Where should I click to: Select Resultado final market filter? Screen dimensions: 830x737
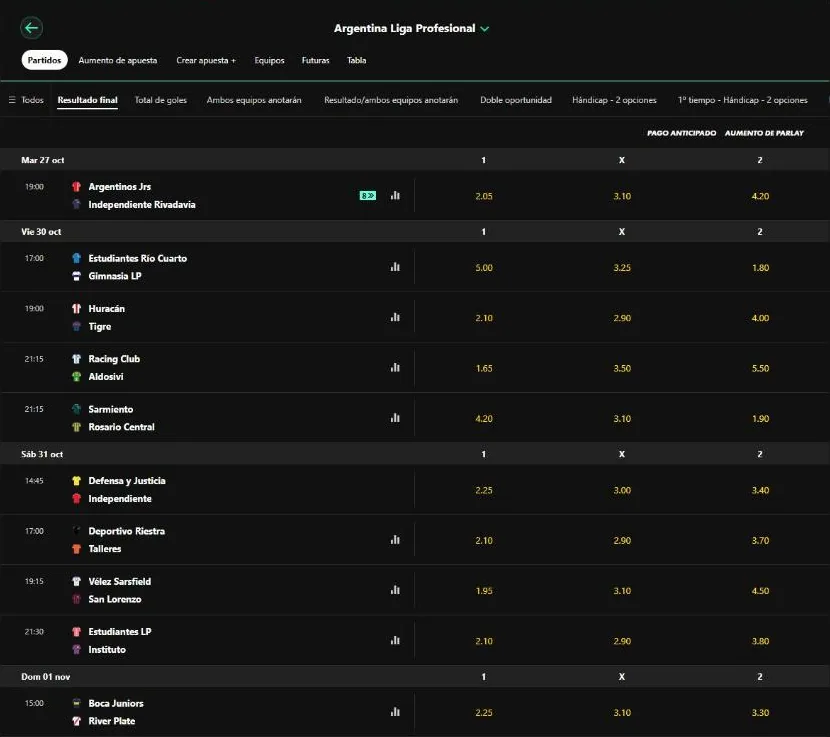87,100
